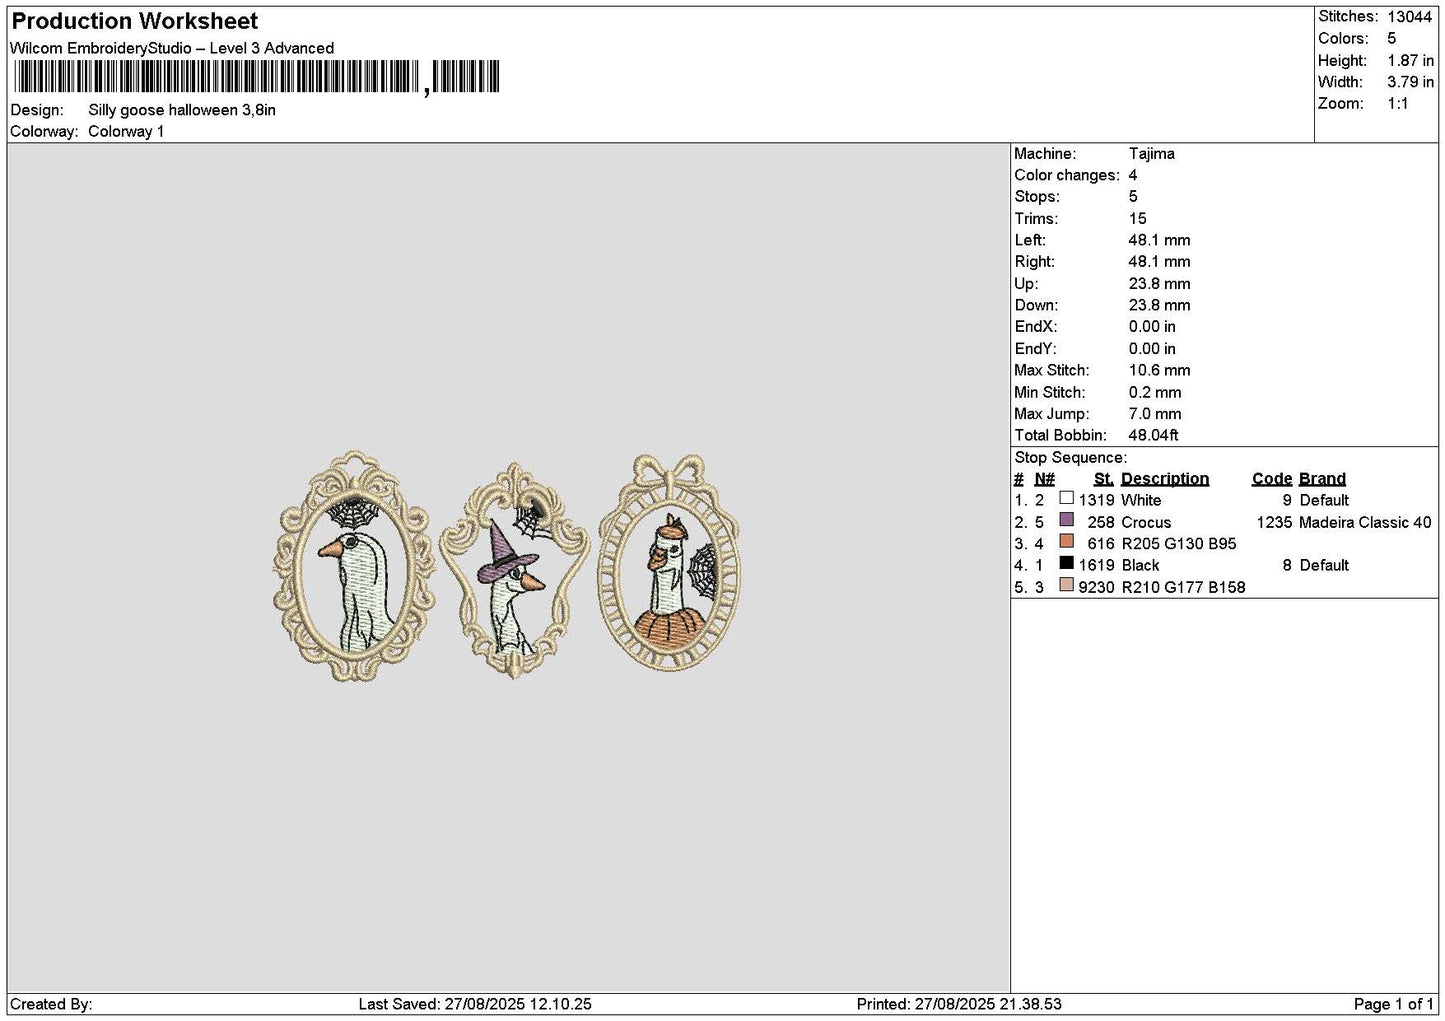
Task: Click the code '1235' in Crocus row
Action: click(x=1274, y=522)
